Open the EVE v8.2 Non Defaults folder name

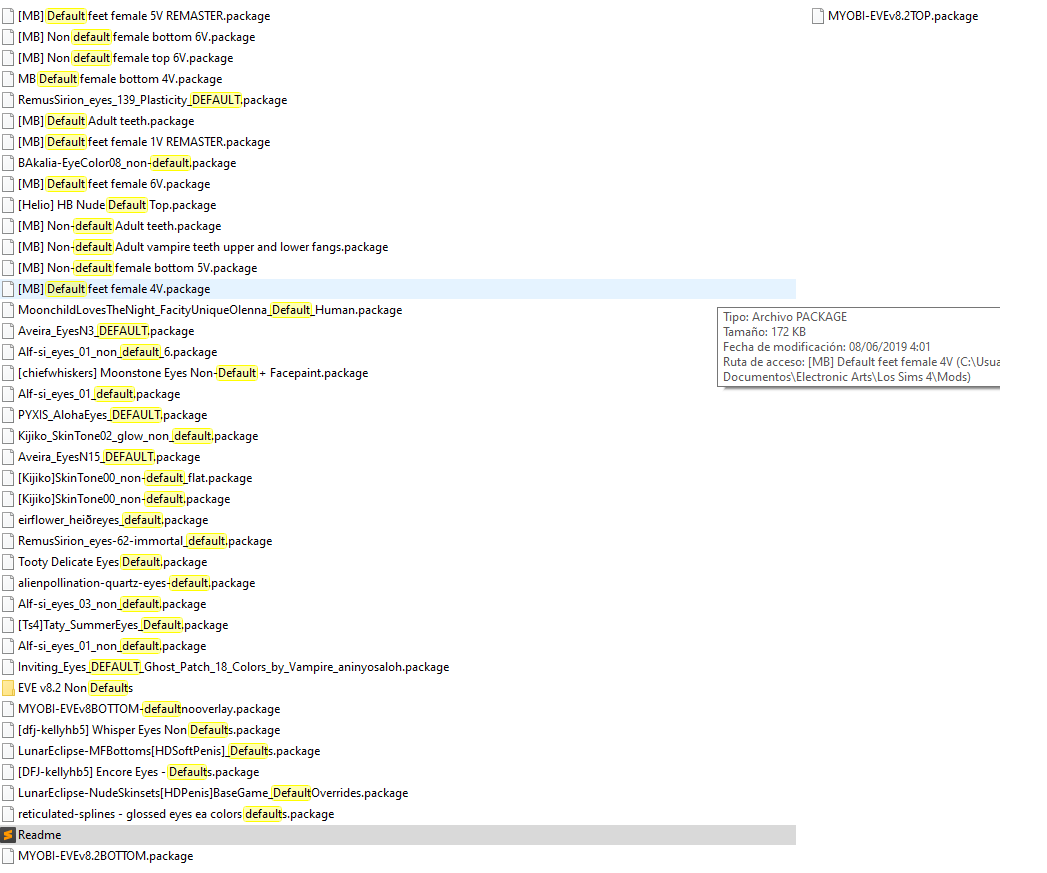pyautogui.click(x=75, y=688)
